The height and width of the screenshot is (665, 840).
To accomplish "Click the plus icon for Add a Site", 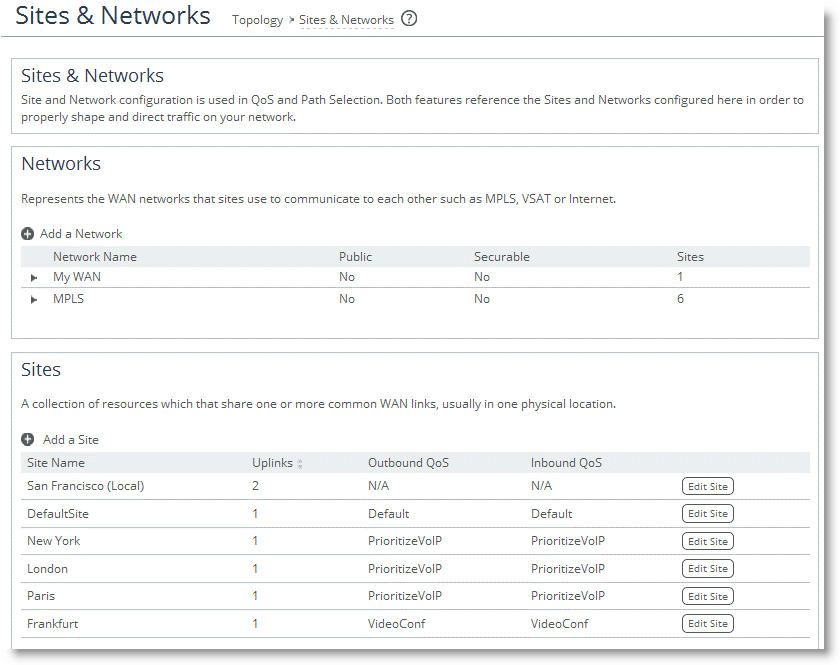I will [x=28, y=440].
